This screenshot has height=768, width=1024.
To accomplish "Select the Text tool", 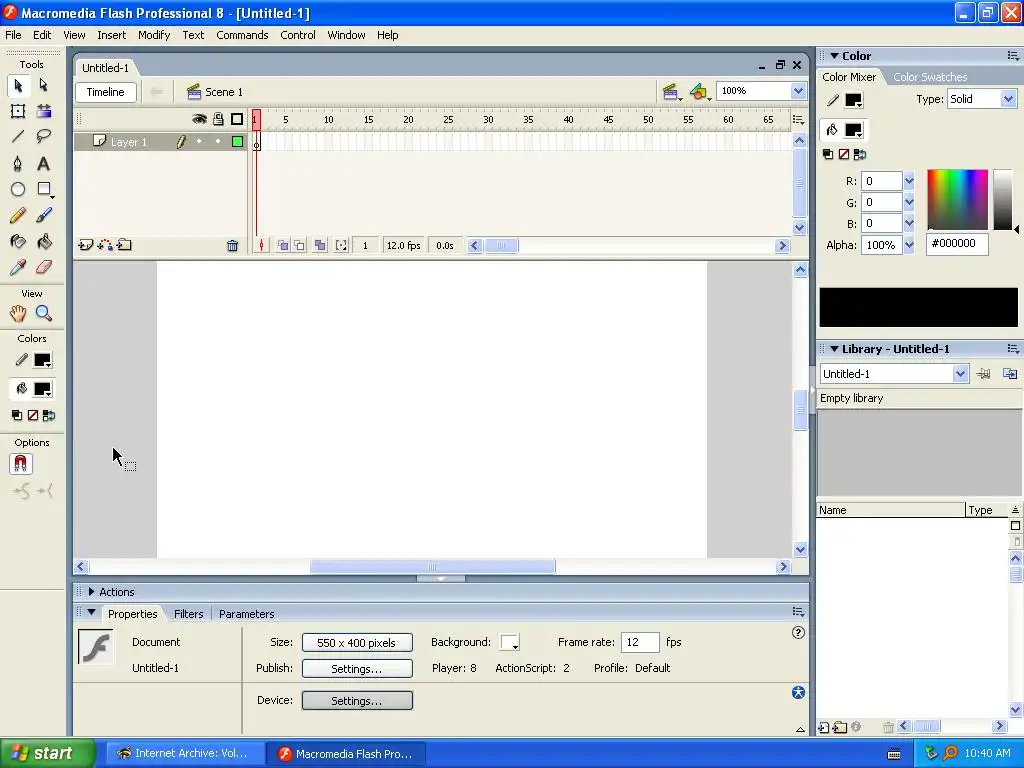I will click(x=43, y=163).
